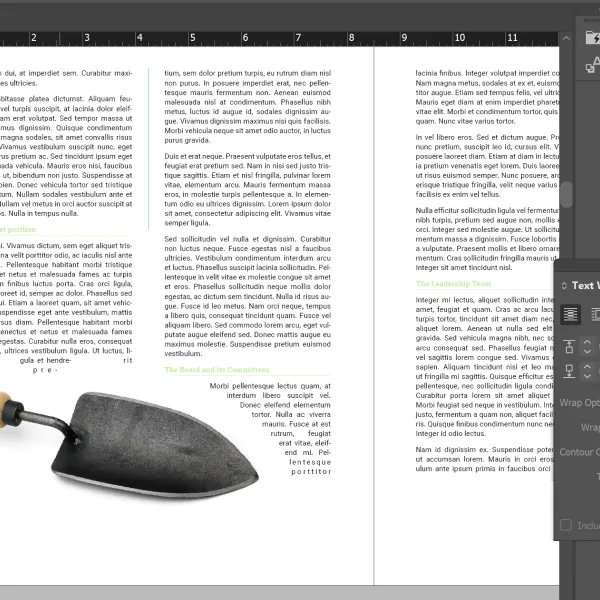Open the CC Libraries panel icon
The height and width of the screenshot is (600, 600).
(x=593, y=38)
